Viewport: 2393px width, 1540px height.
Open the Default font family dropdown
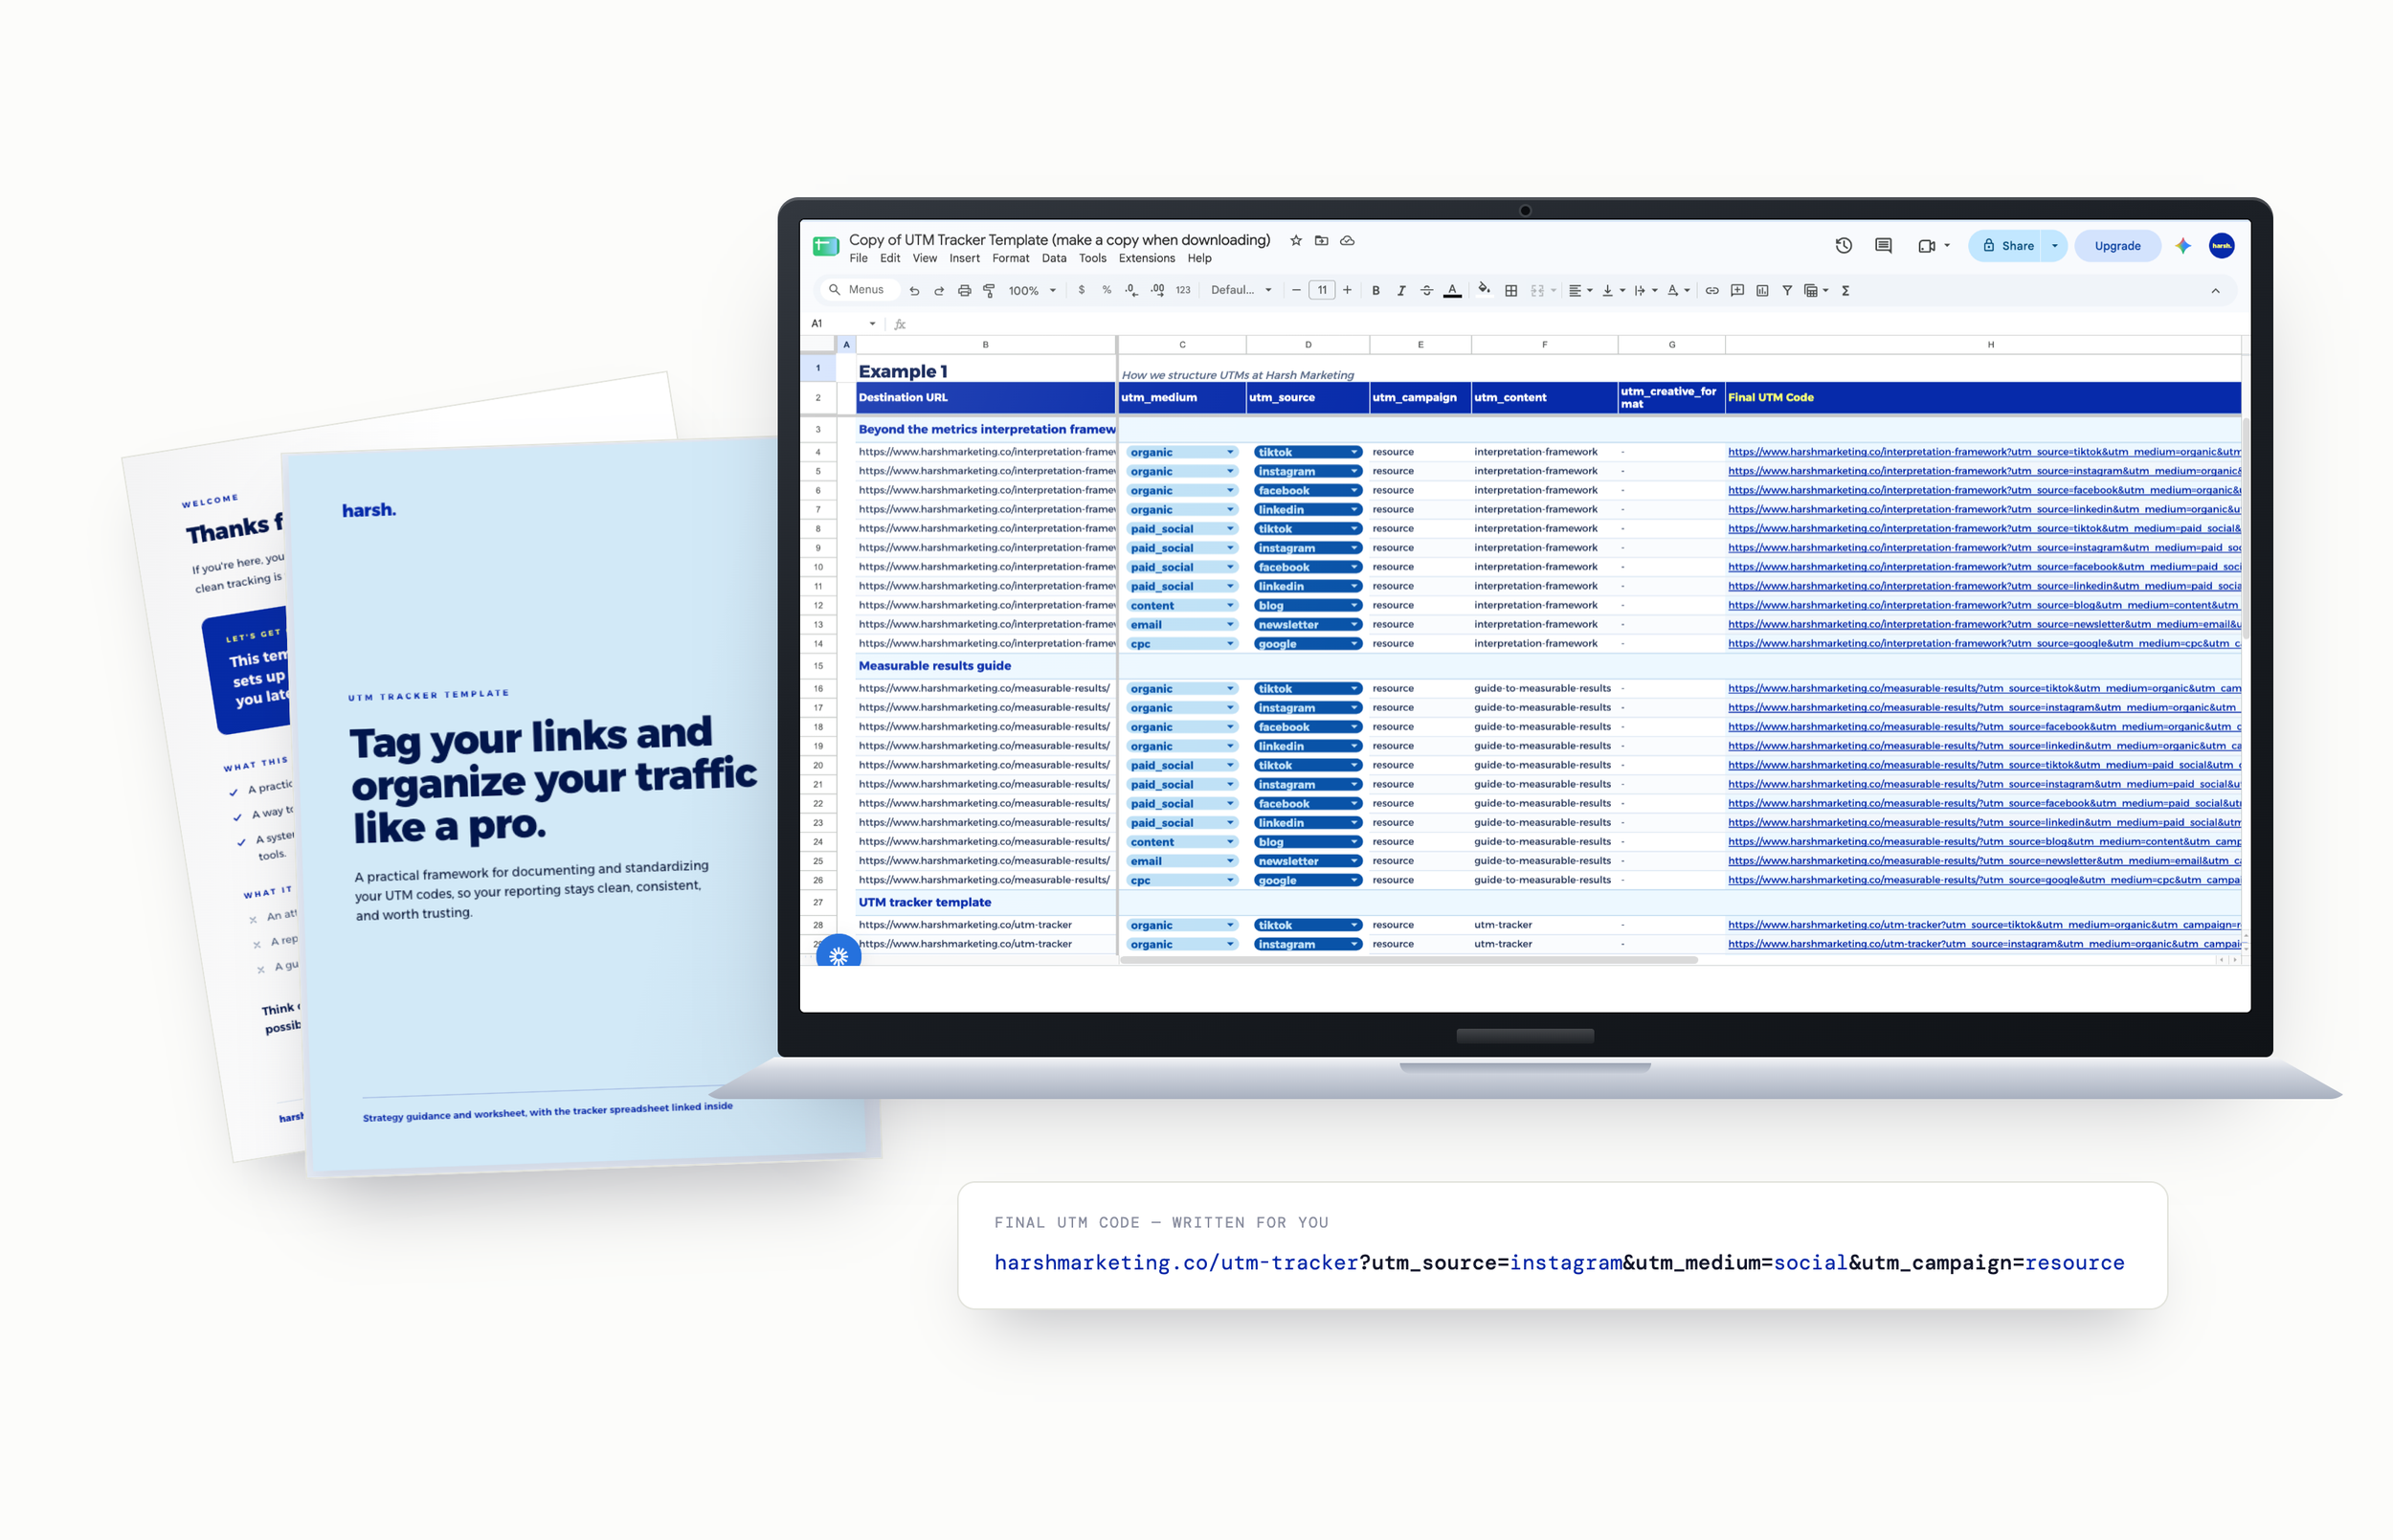(x=1241, y=290)
